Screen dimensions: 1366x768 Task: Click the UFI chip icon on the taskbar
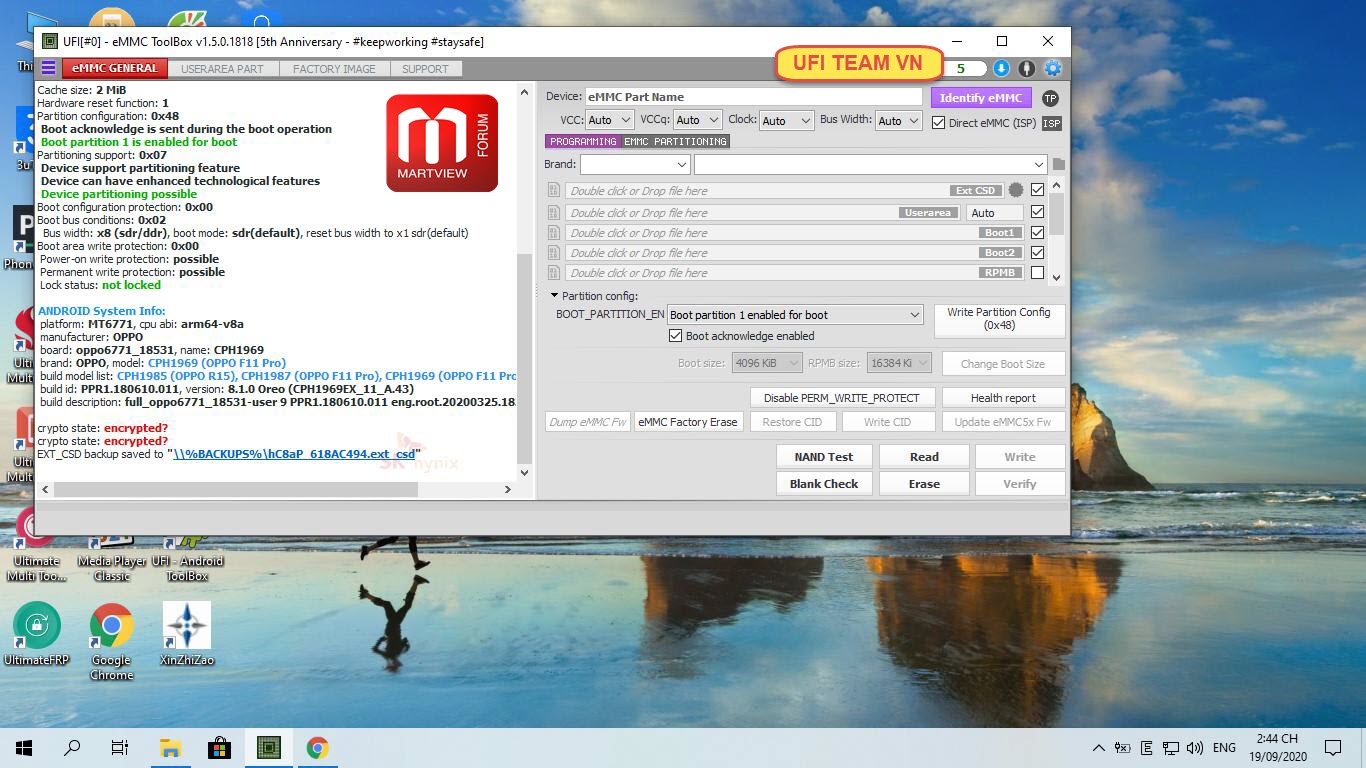click(x=268, y=748)
